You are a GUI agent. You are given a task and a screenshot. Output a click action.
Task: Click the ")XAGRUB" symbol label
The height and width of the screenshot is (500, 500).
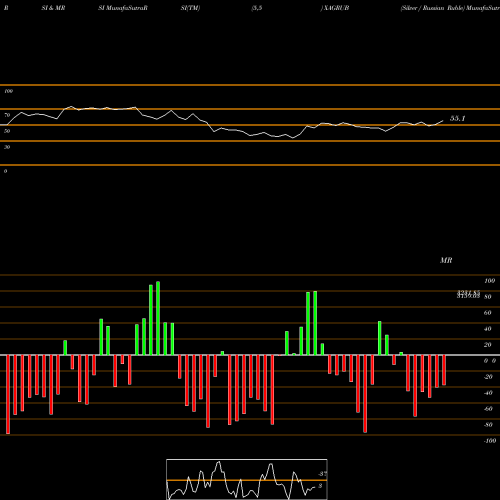(x=335, y=8)
